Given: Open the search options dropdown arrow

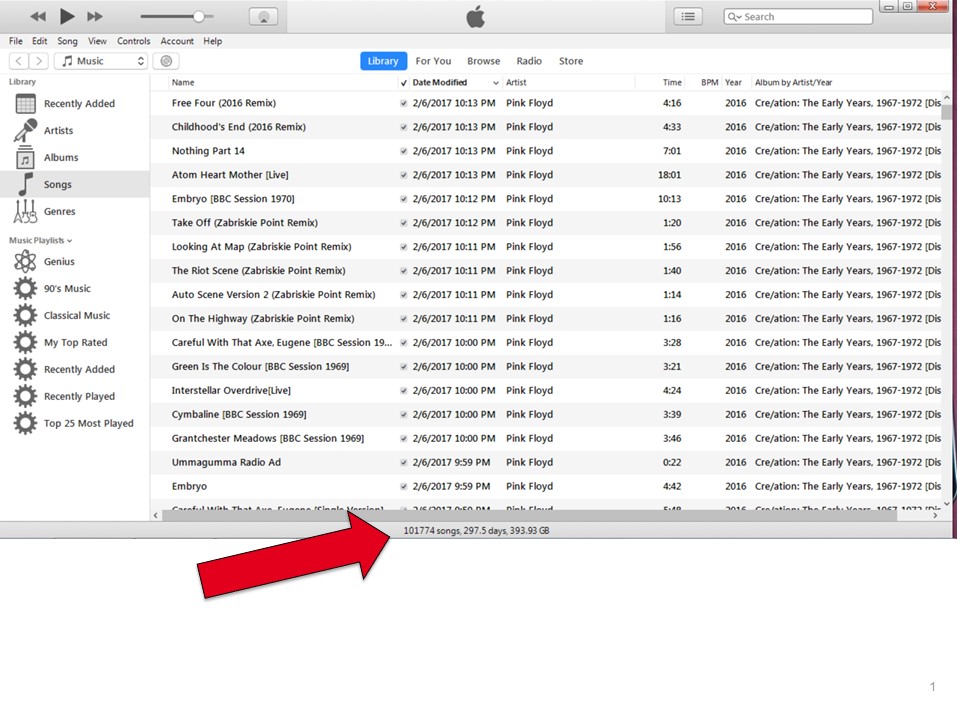Looking at the screenshot, I should (738, 18).
